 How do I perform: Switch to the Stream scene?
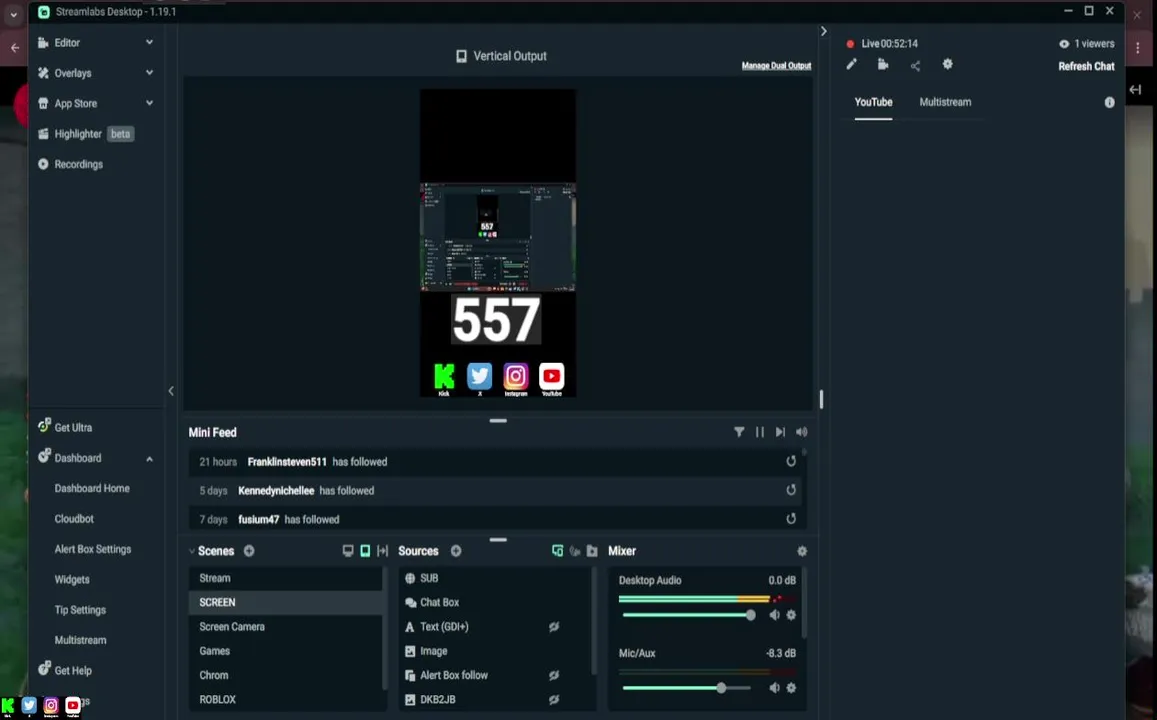pyautogui.click(x=286, y=578)
